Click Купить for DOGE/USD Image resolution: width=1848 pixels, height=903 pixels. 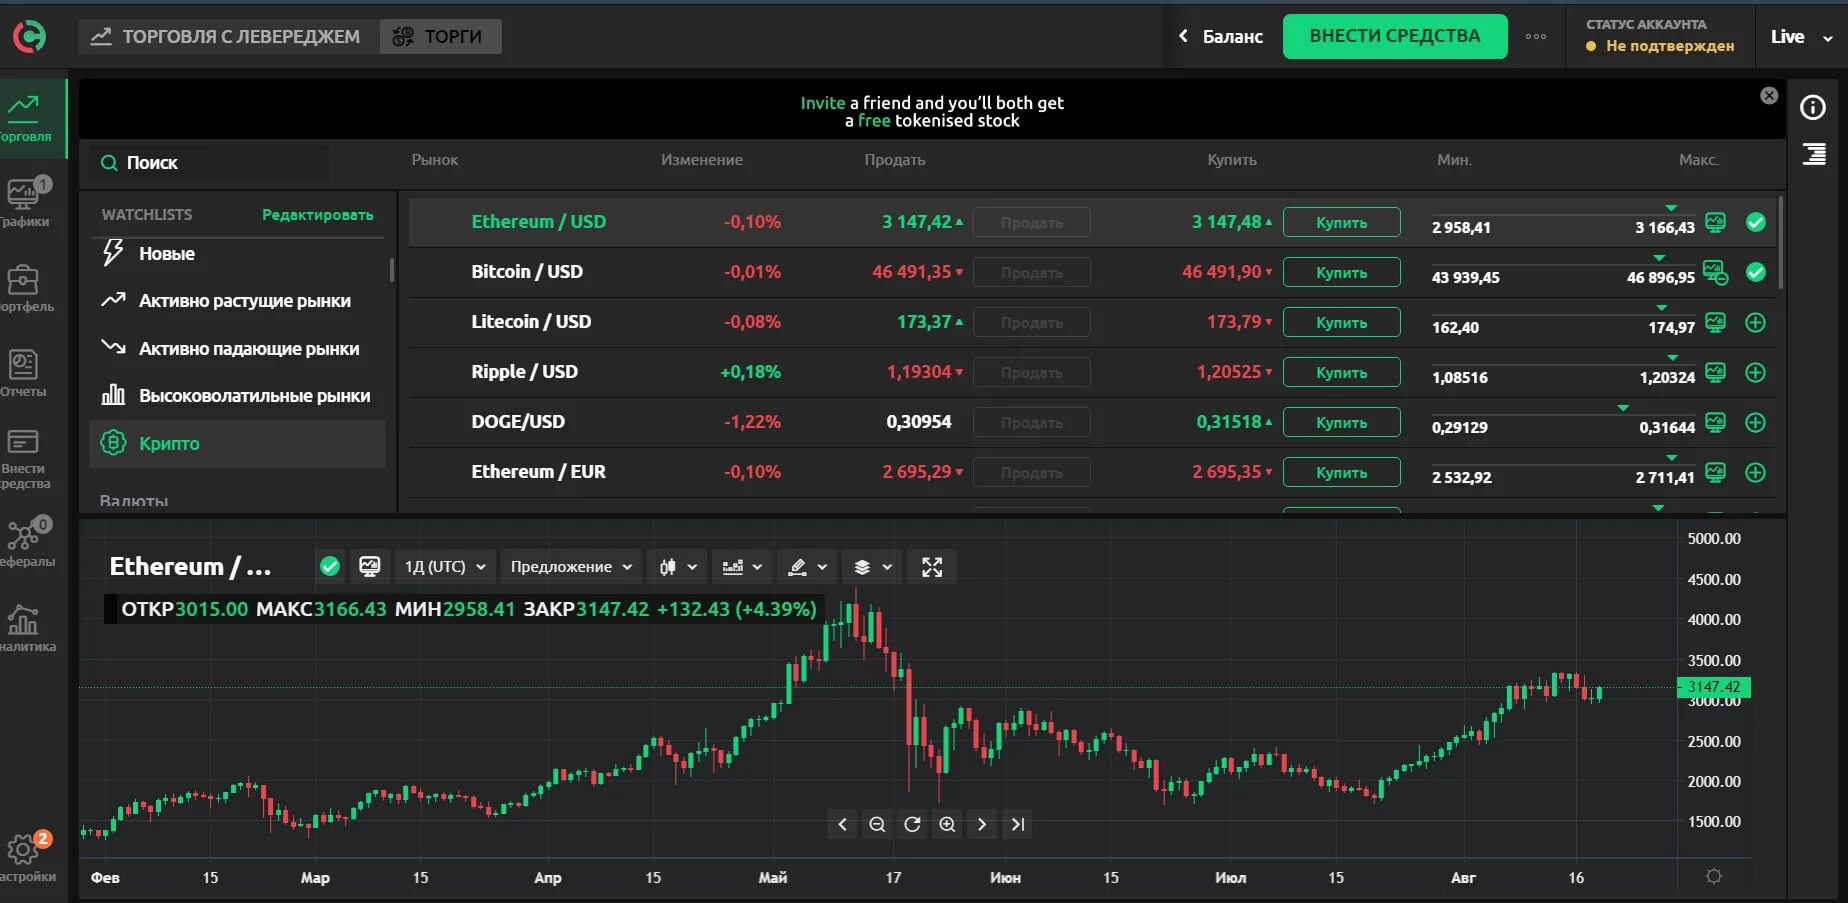[1341, 422]
